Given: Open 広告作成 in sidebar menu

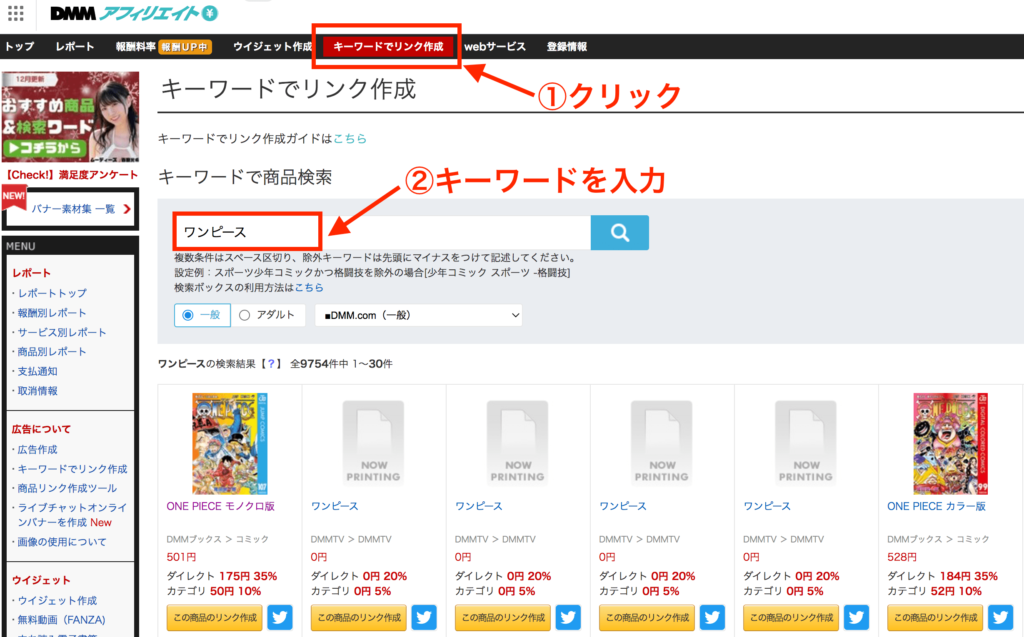Looking at the screenshot, I should (x=37, y=449).
